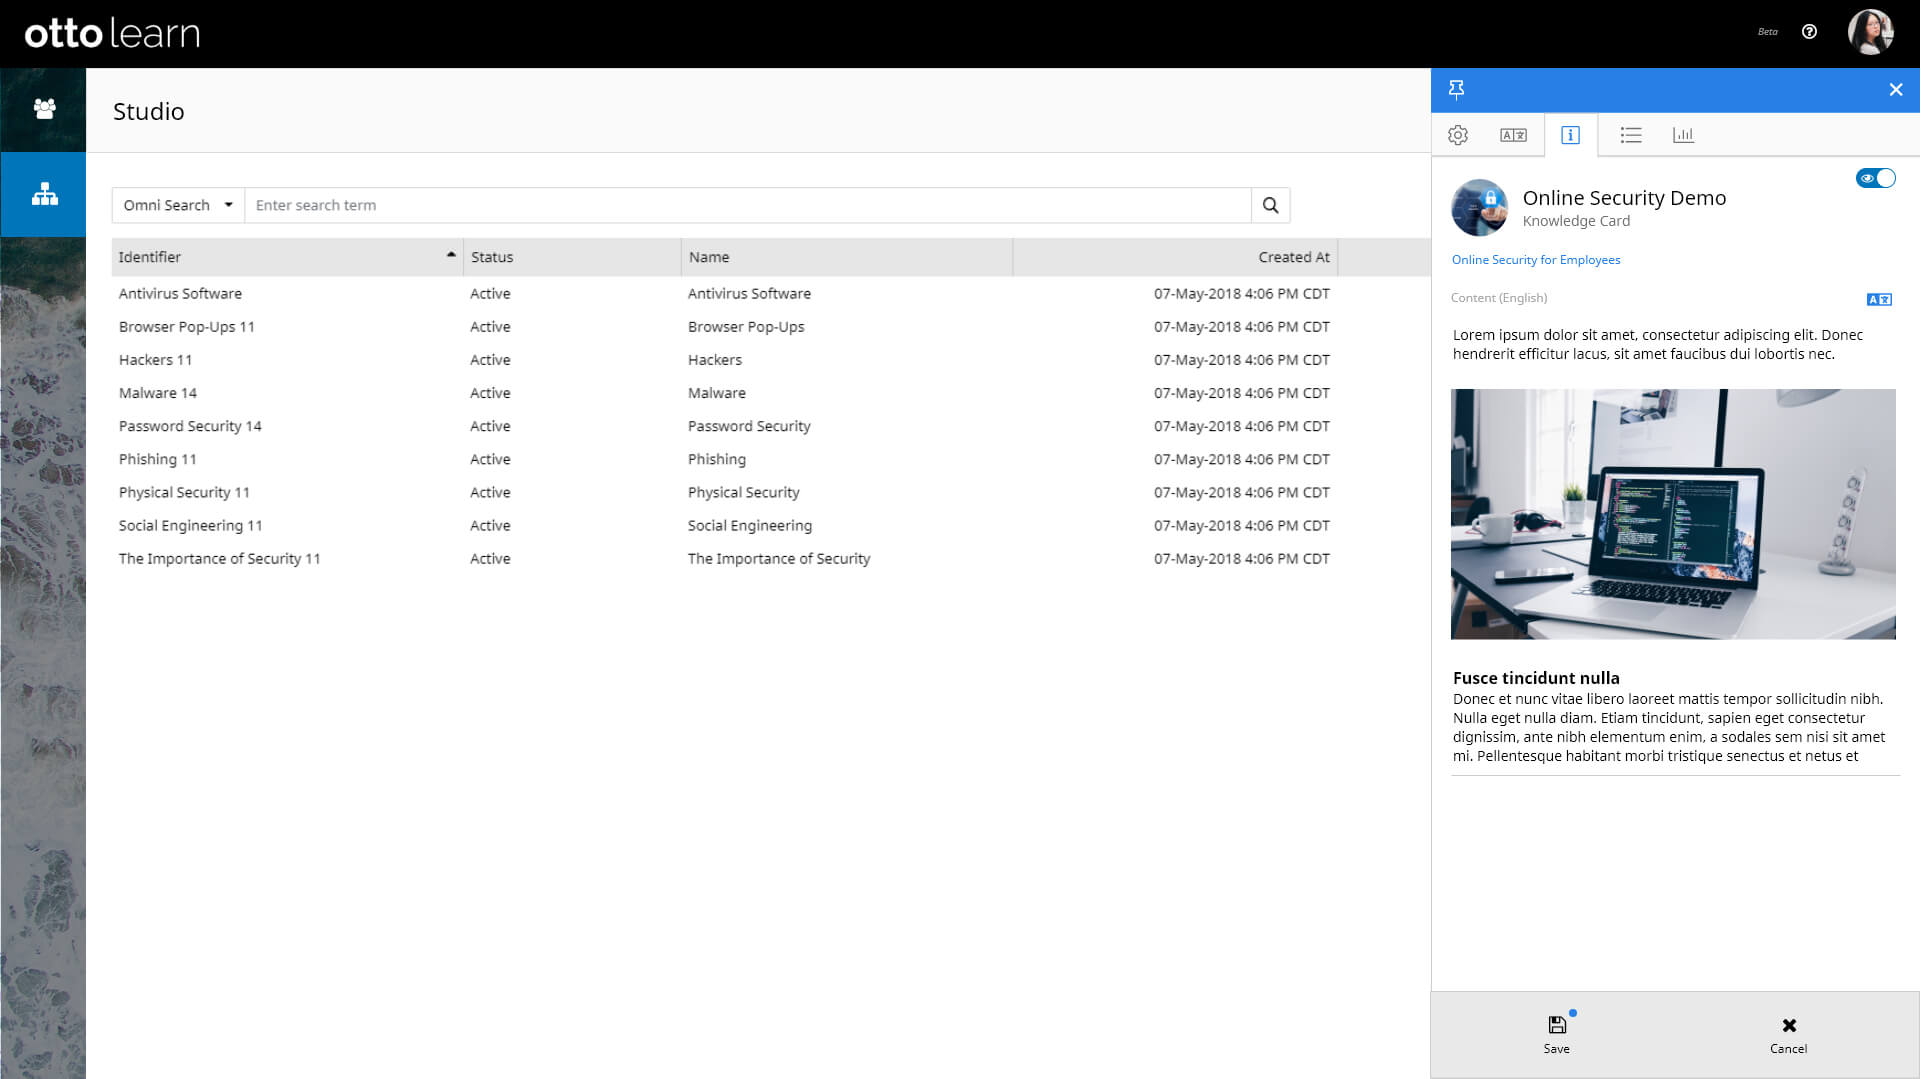Click the Studio page title
Screen dimensions: 1920x1079
coord(148,111)
